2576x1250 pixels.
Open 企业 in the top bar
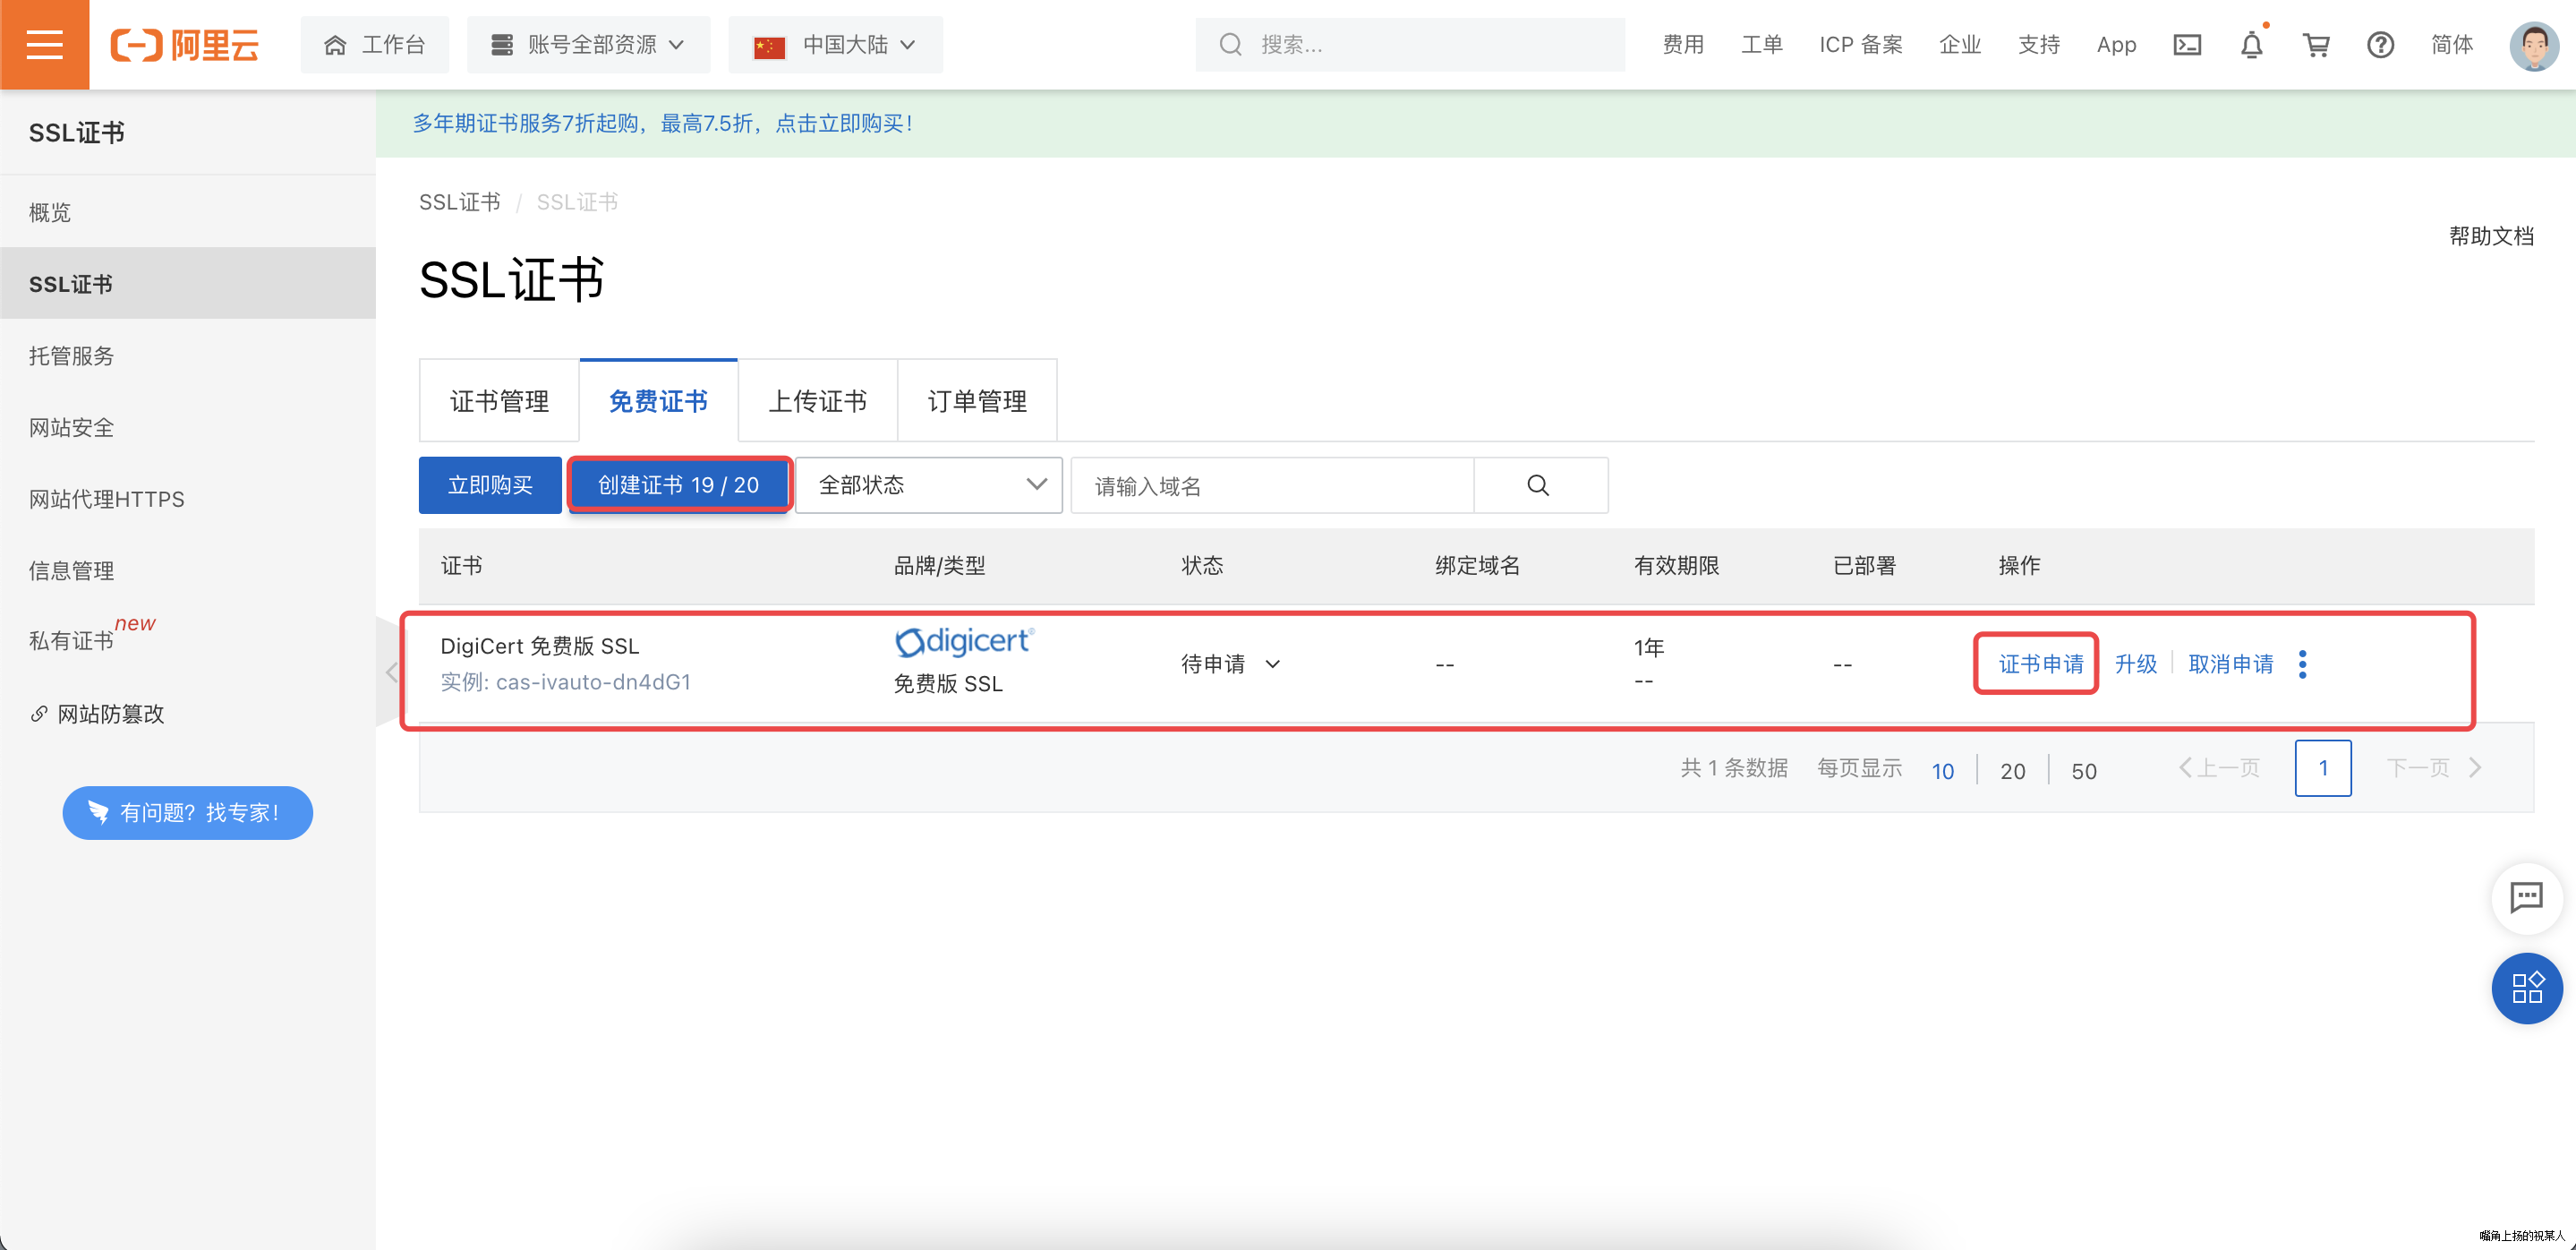tap(1960, 45)
